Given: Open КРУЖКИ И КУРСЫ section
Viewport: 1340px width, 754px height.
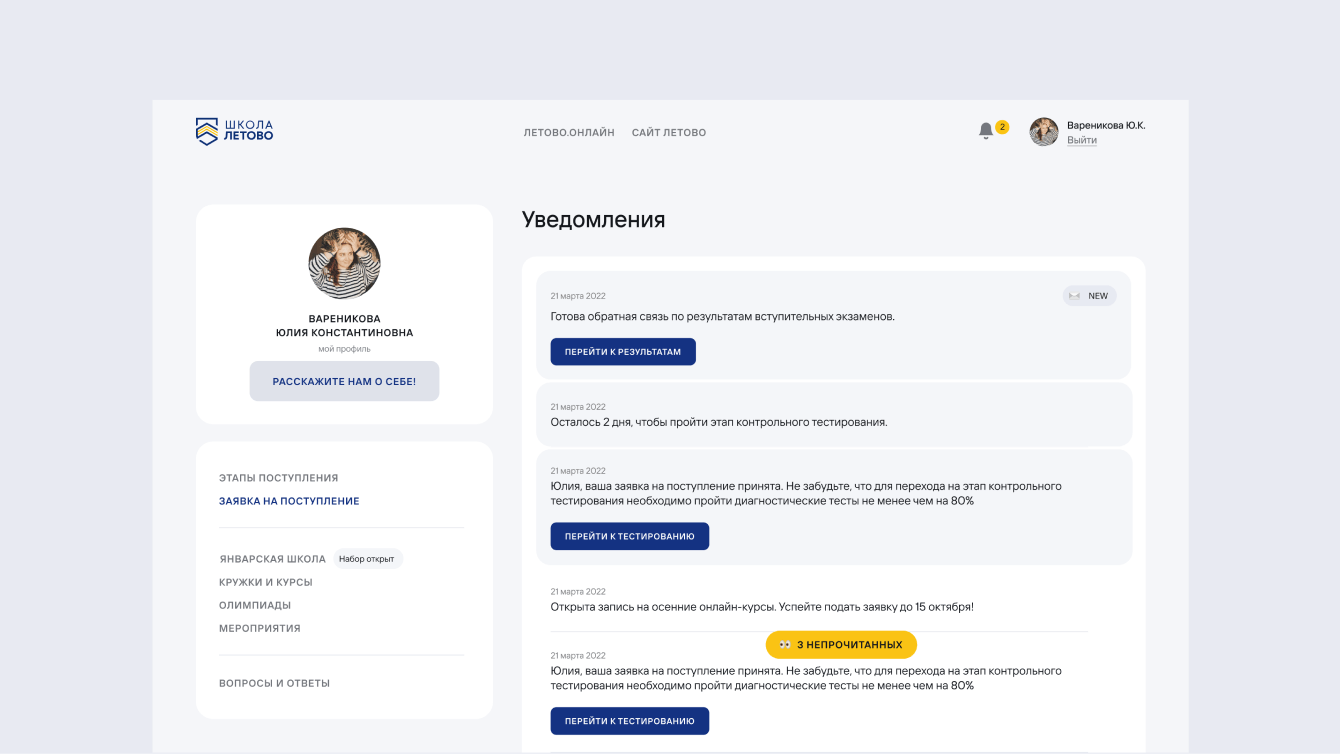Looking at the screenshot, I should (x=266, y=582).
